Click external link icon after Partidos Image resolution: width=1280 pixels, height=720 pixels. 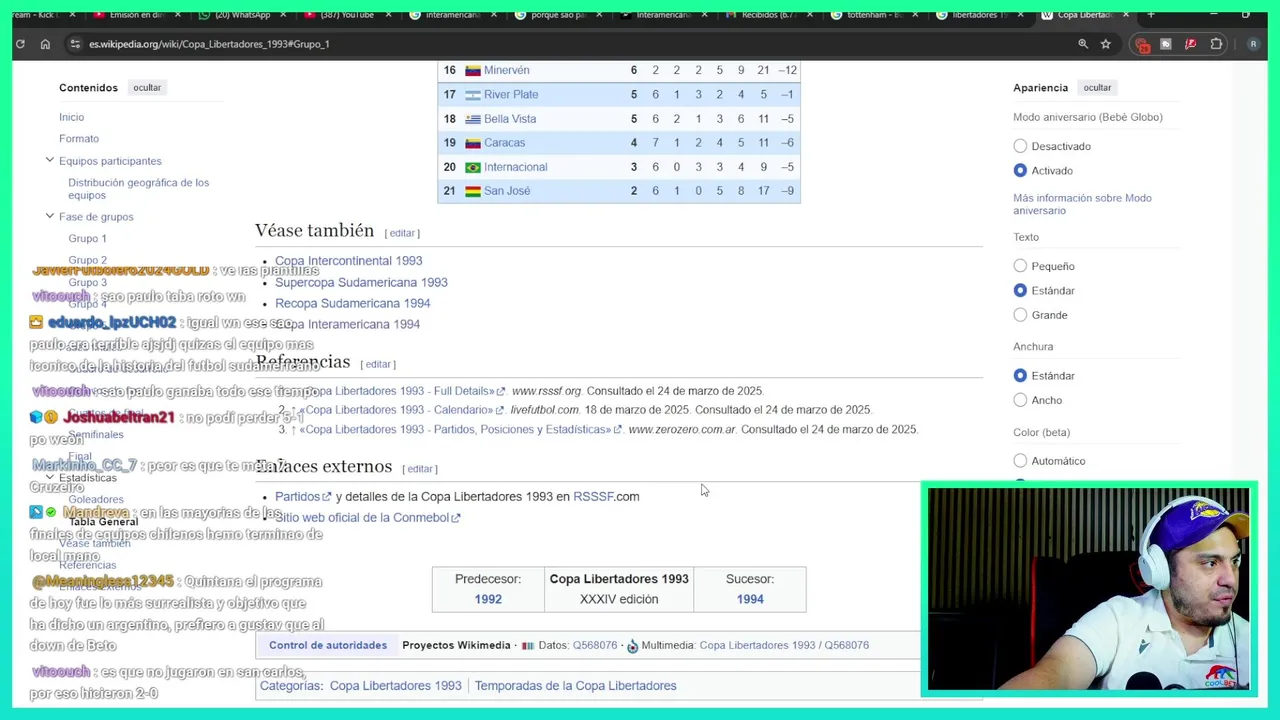tap(326, 497)
